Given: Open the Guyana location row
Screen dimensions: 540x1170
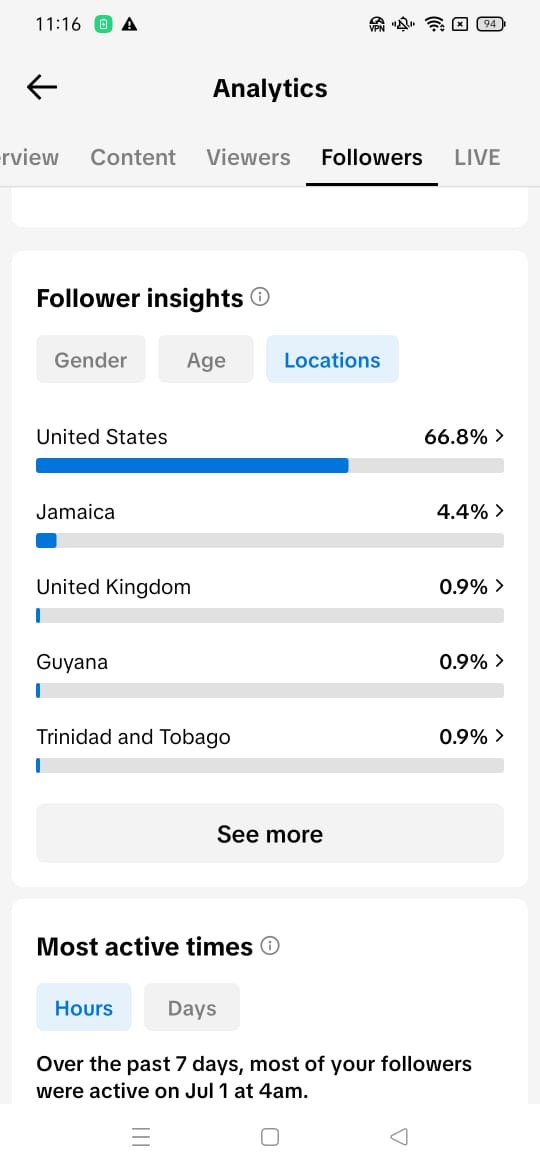Looking at the screenshot, I should (x=270, y=671).
